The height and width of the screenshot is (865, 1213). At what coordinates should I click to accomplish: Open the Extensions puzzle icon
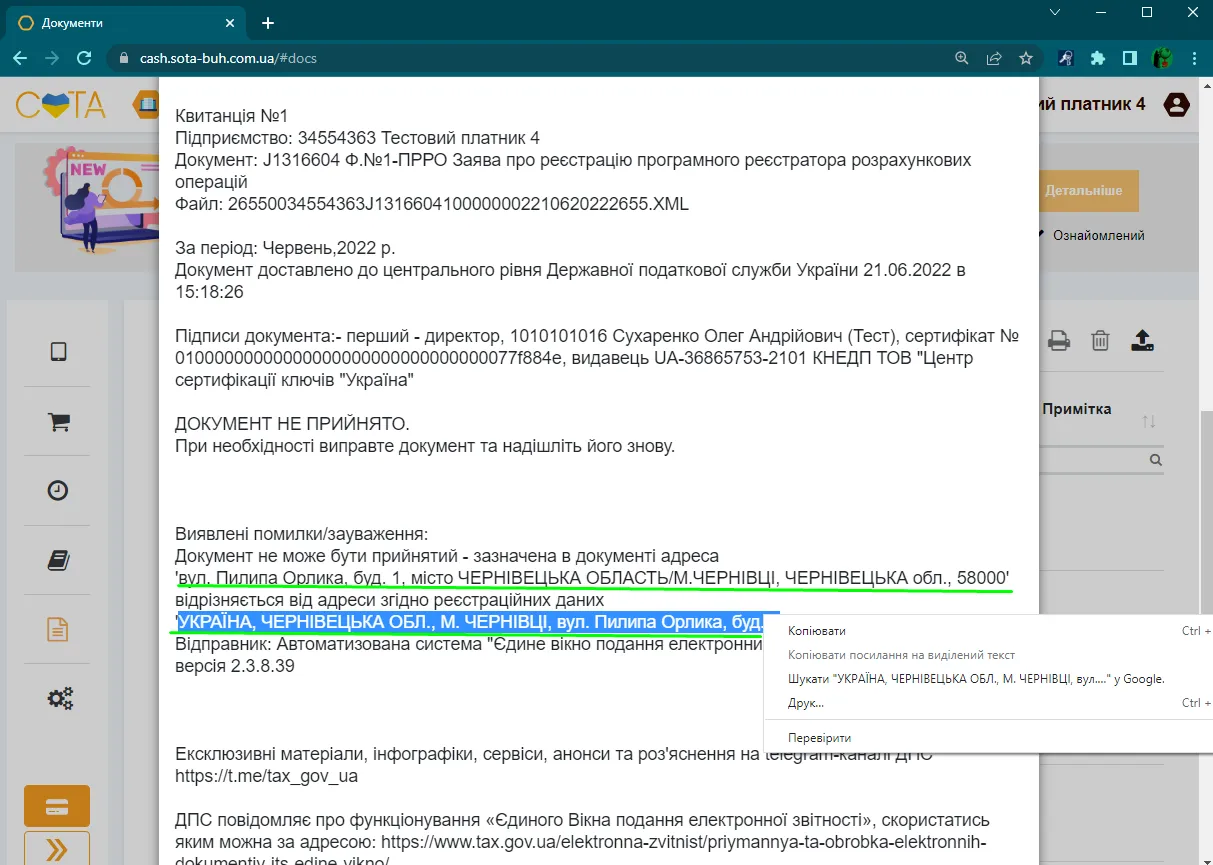coord(1098,58)
